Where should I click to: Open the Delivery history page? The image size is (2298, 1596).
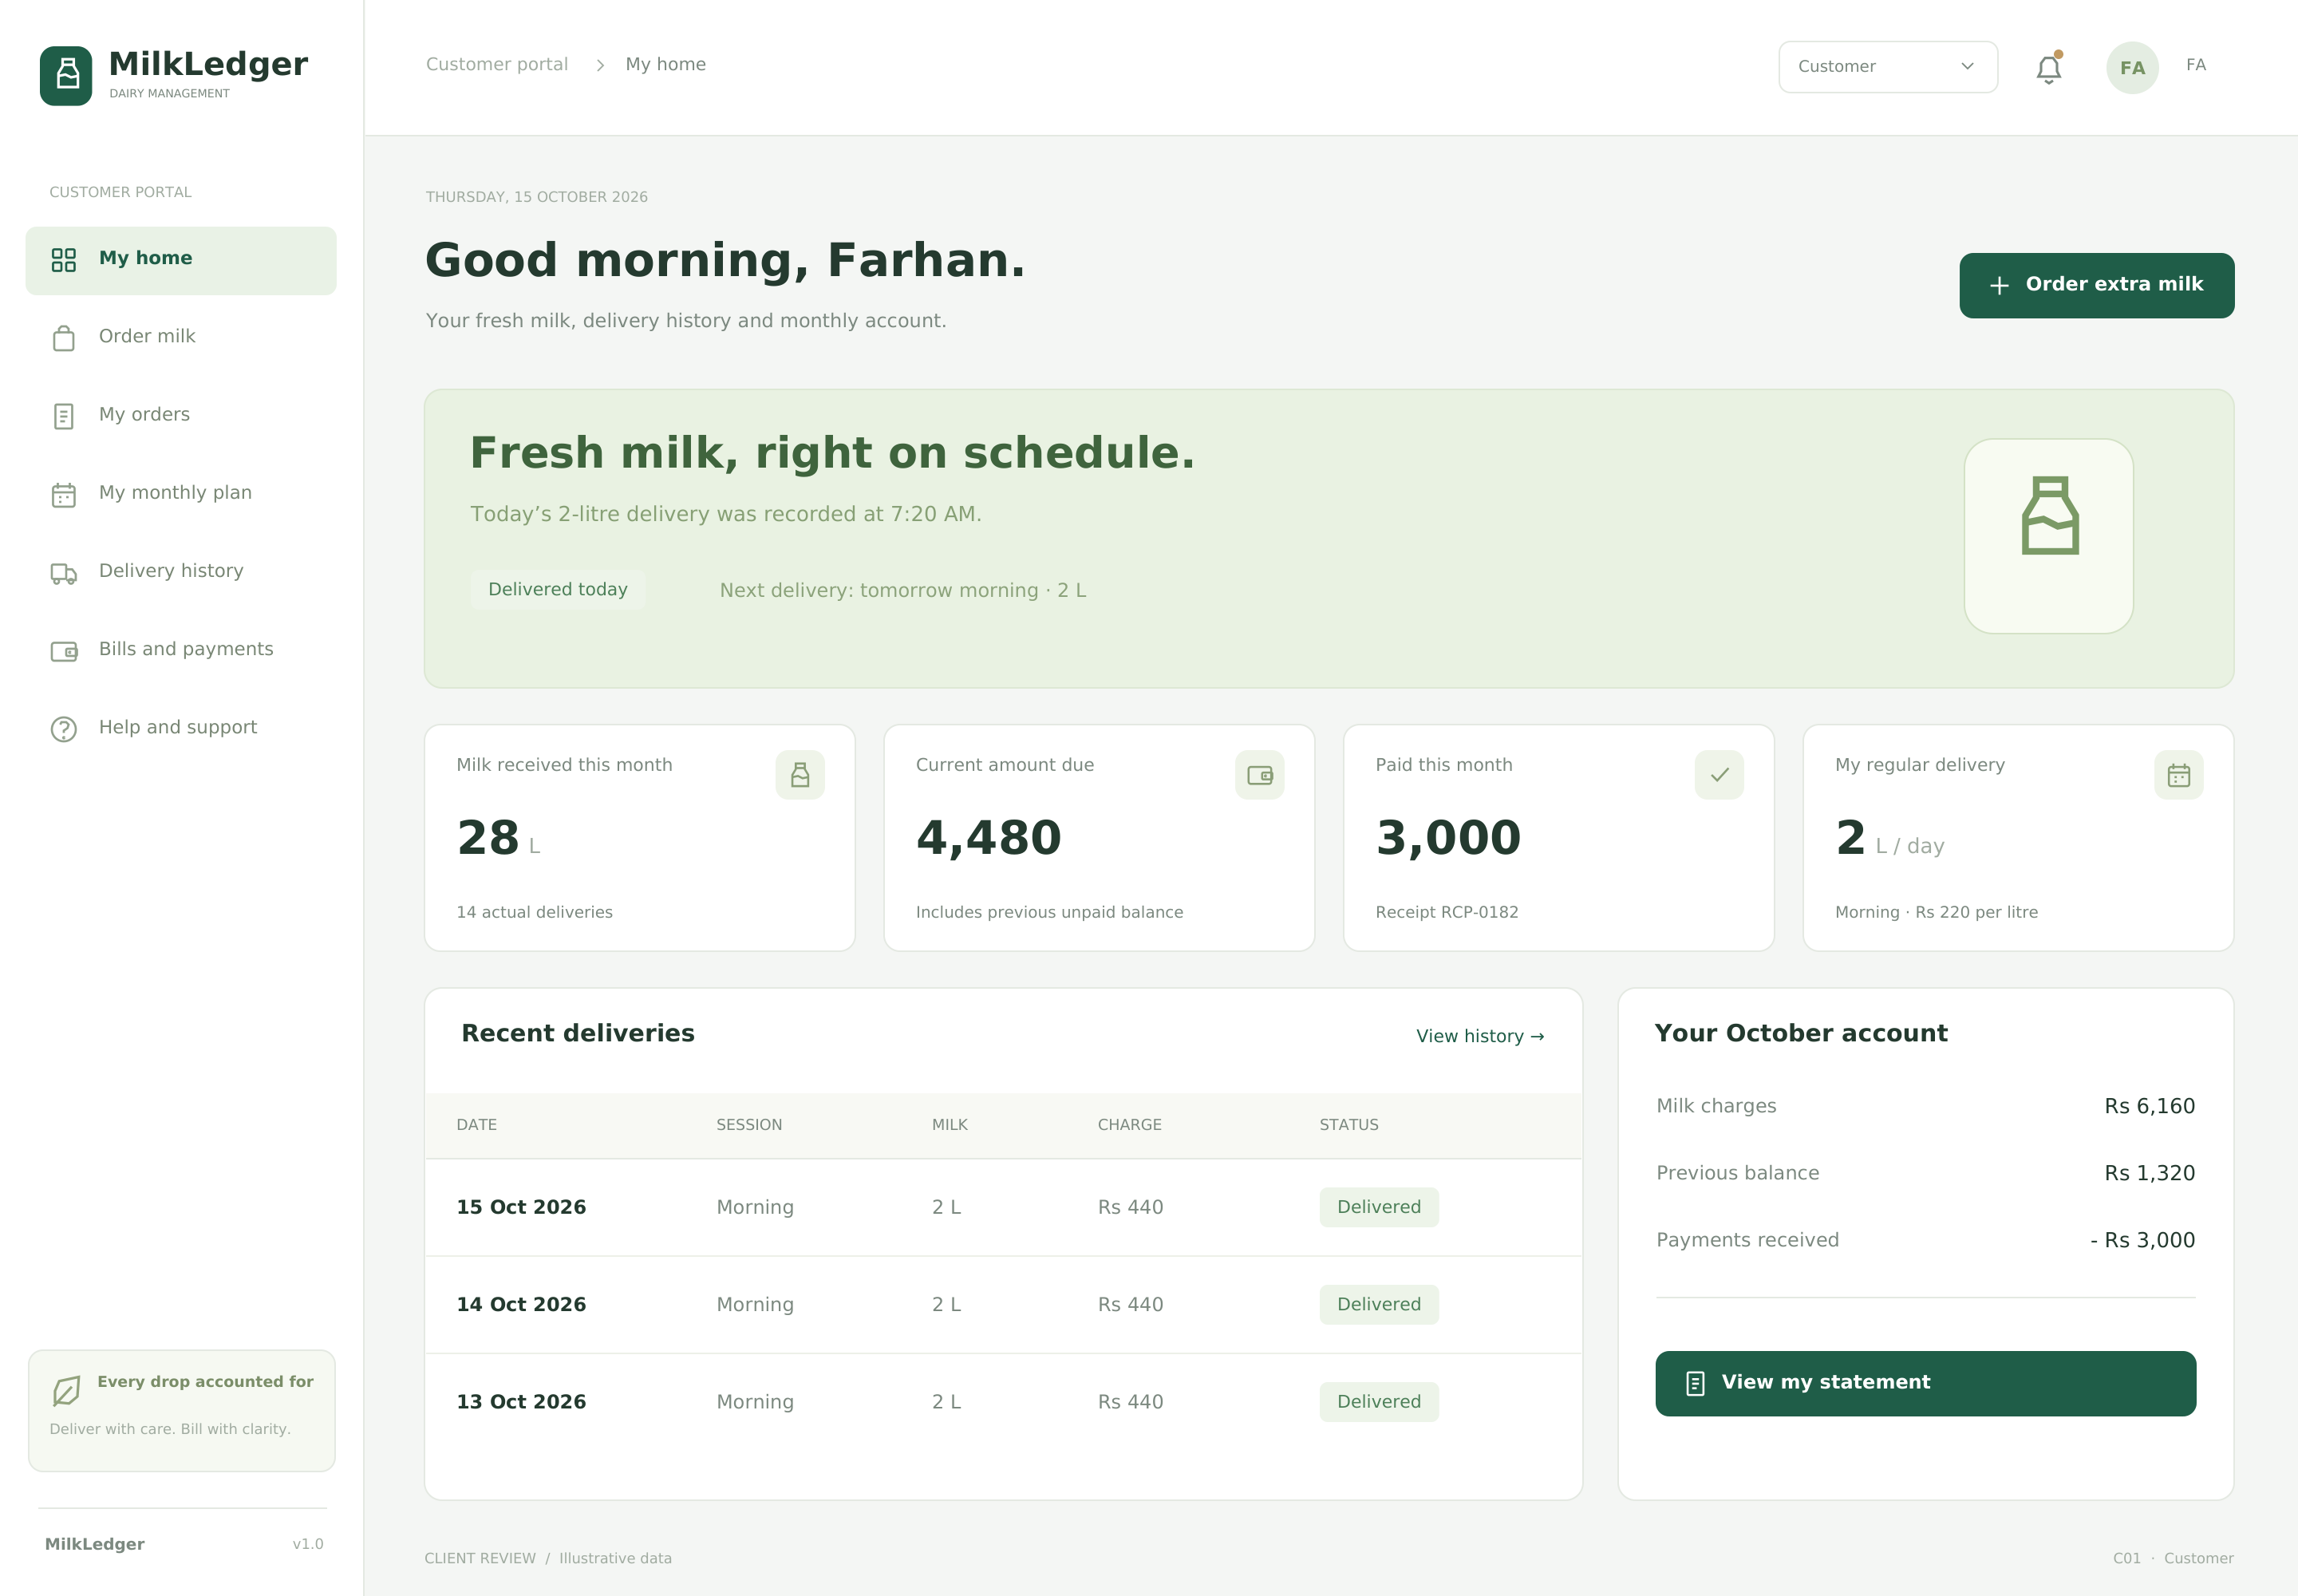click(181, 573)
